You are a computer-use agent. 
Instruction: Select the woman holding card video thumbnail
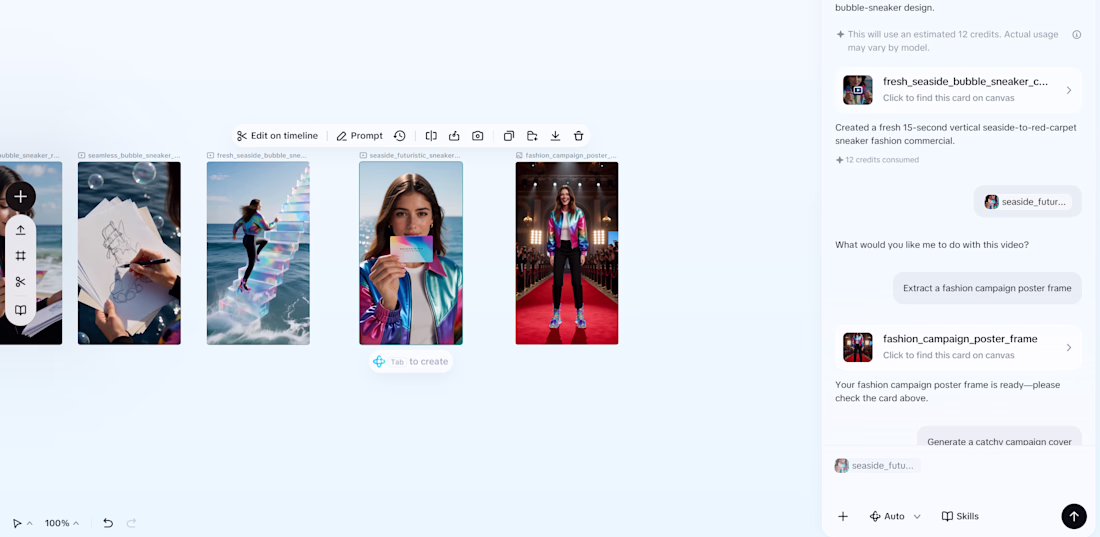coord(411,253)
